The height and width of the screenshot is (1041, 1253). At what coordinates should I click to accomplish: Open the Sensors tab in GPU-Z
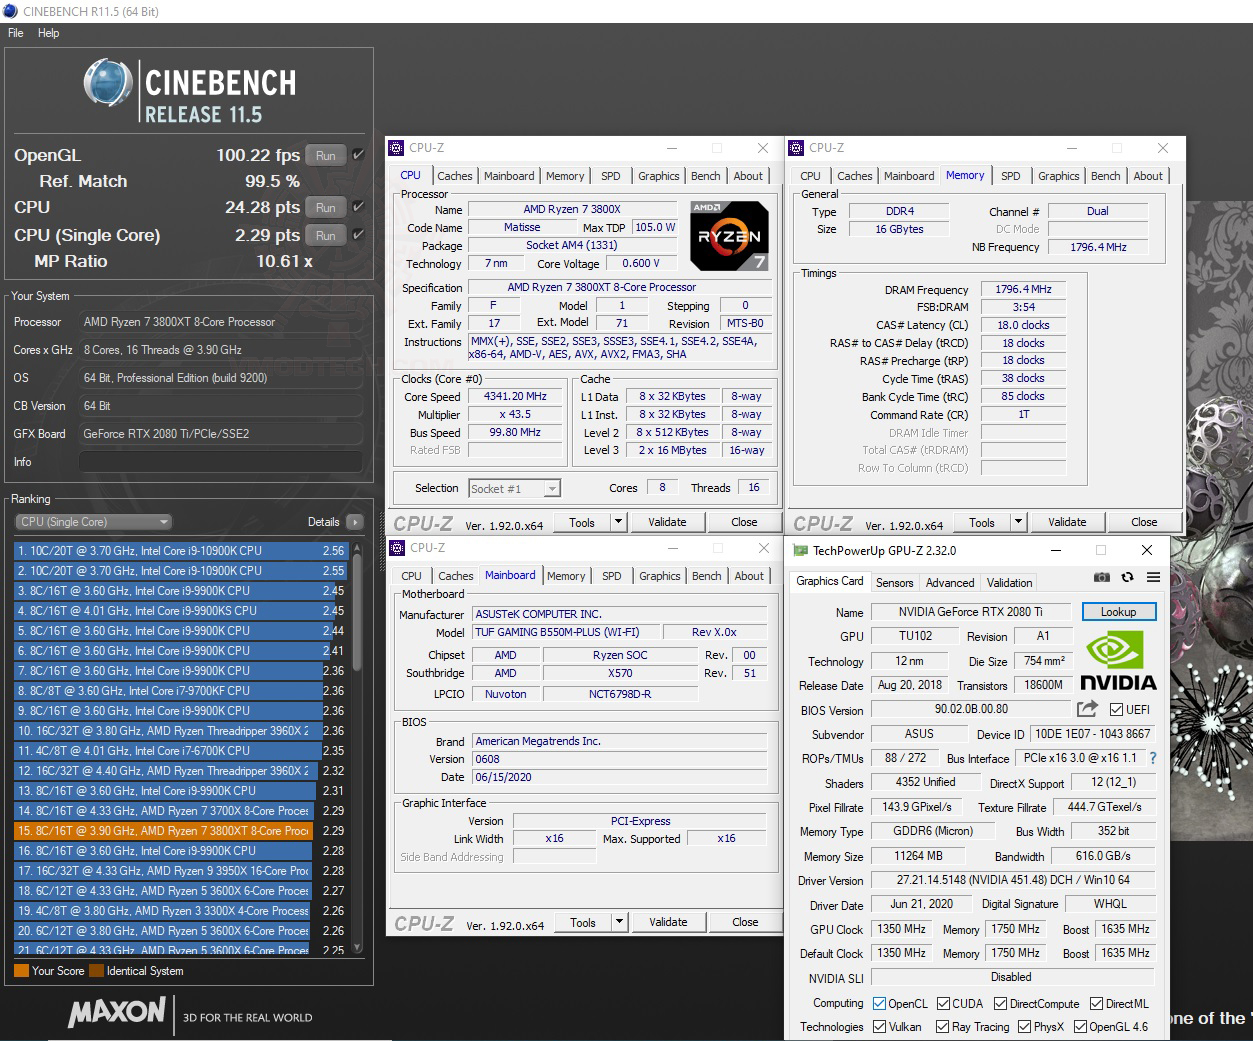[894, 583]
